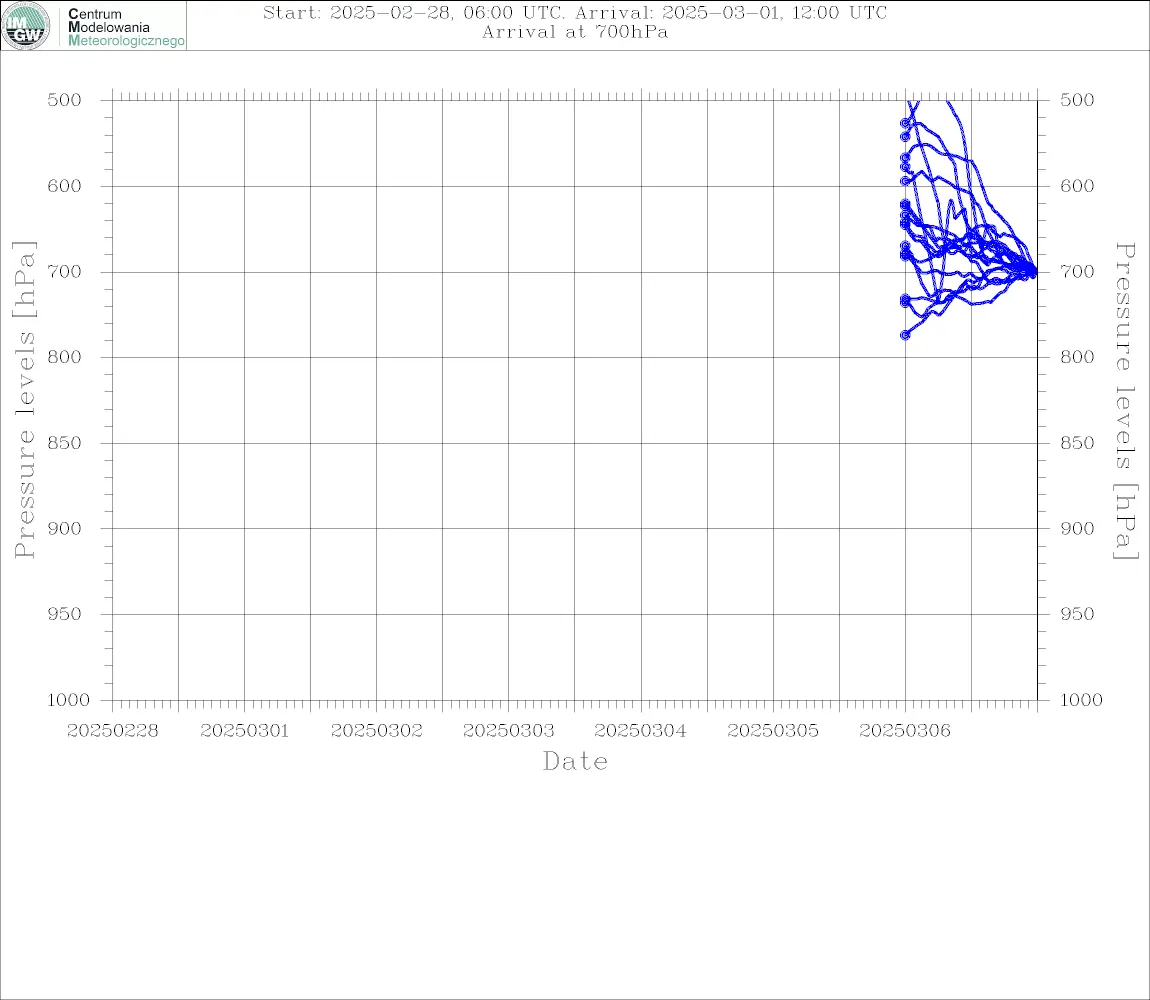This screenshot has height=1000, width=1150.
Task: Click the Centrum Modelowania Meteorologicznego title
Action: click(x=125, y=27)
